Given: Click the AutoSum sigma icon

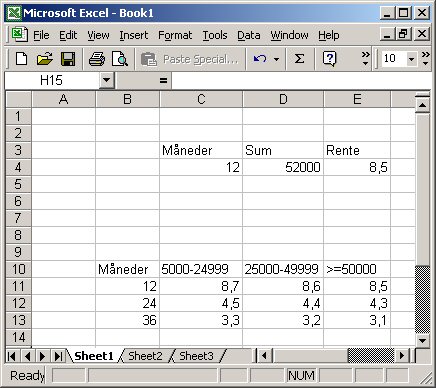Looking at the screenshot, I should 299,59.
